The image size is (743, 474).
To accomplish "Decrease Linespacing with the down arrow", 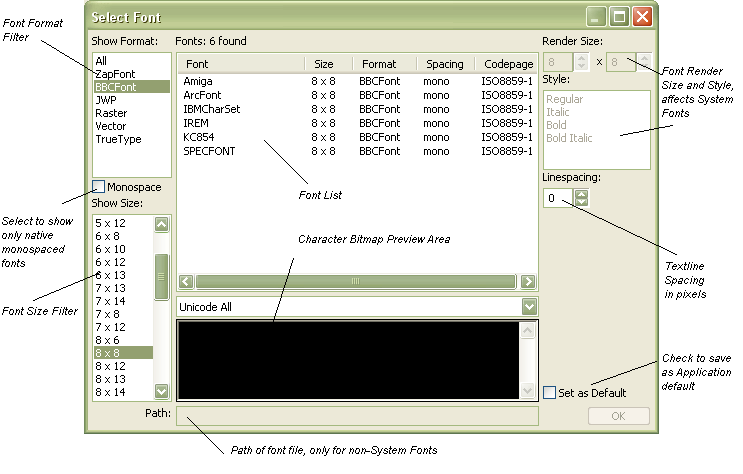I will coord(582,203).
